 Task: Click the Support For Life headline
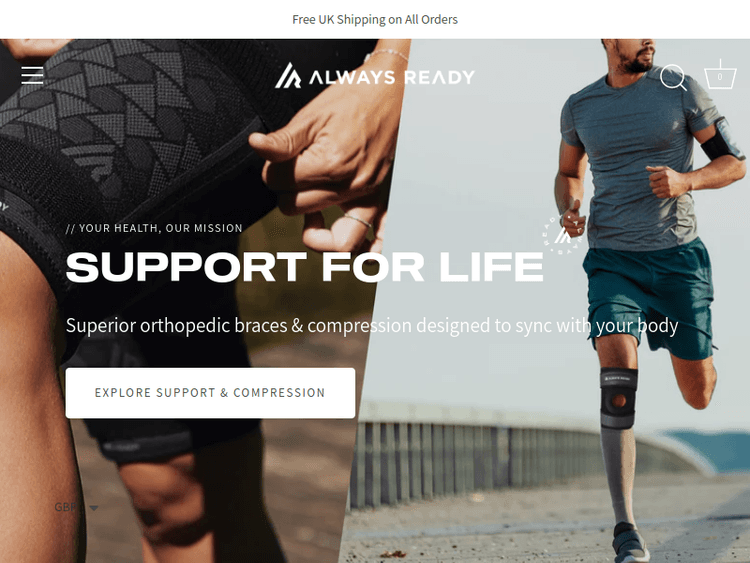click(x=305, y=267)
